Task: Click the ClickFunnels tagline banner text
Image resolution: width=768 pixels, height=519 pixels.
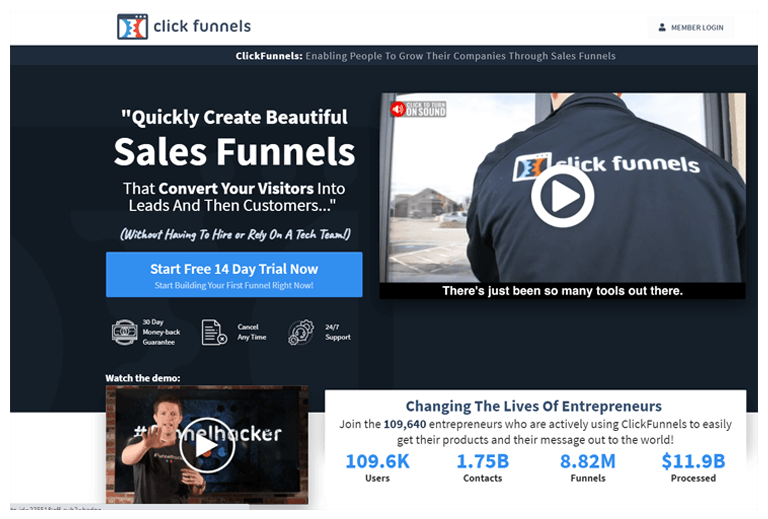Action: click(425, 56)
